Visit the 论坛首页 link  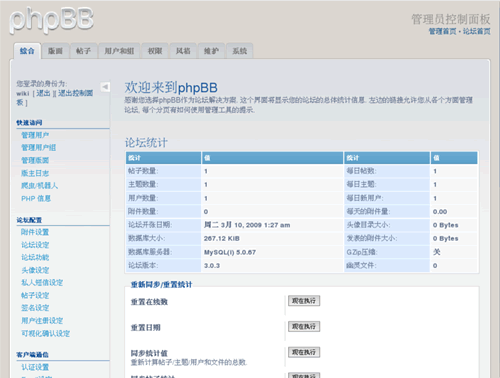tap(477, 31)
